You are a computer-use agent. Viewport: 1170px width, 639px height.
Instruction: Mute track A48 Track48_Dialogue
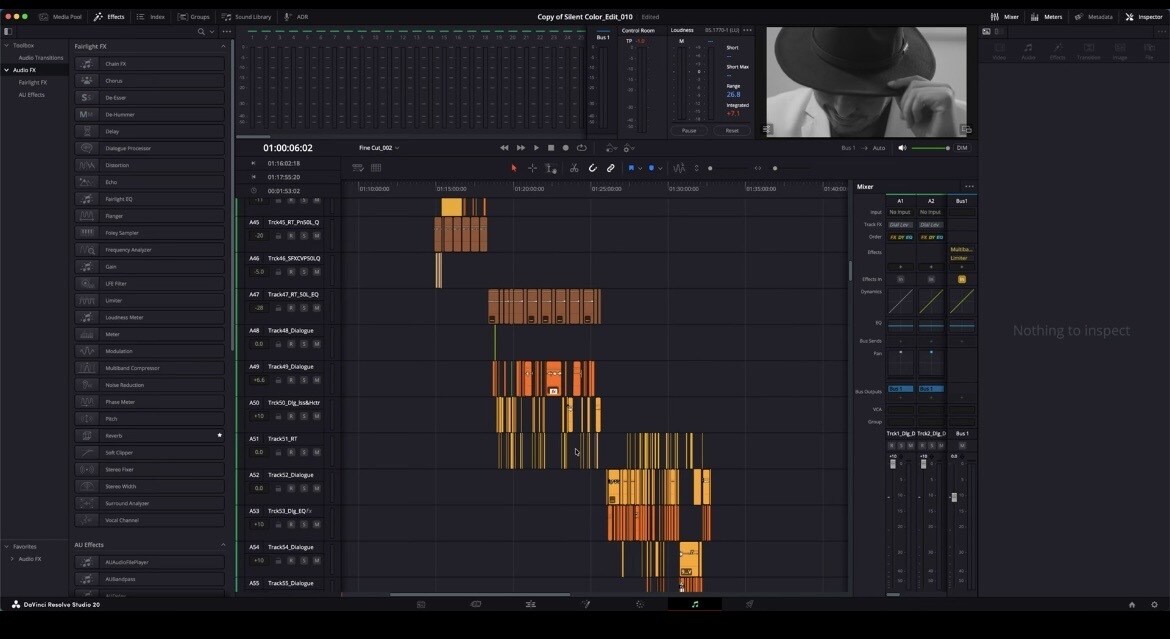[x=316, y=344]
